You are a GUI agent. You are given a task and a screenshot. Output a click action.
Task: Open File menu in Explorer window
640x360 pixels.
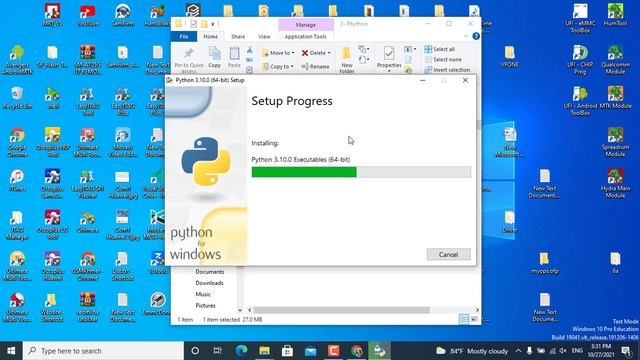point(184,36)
